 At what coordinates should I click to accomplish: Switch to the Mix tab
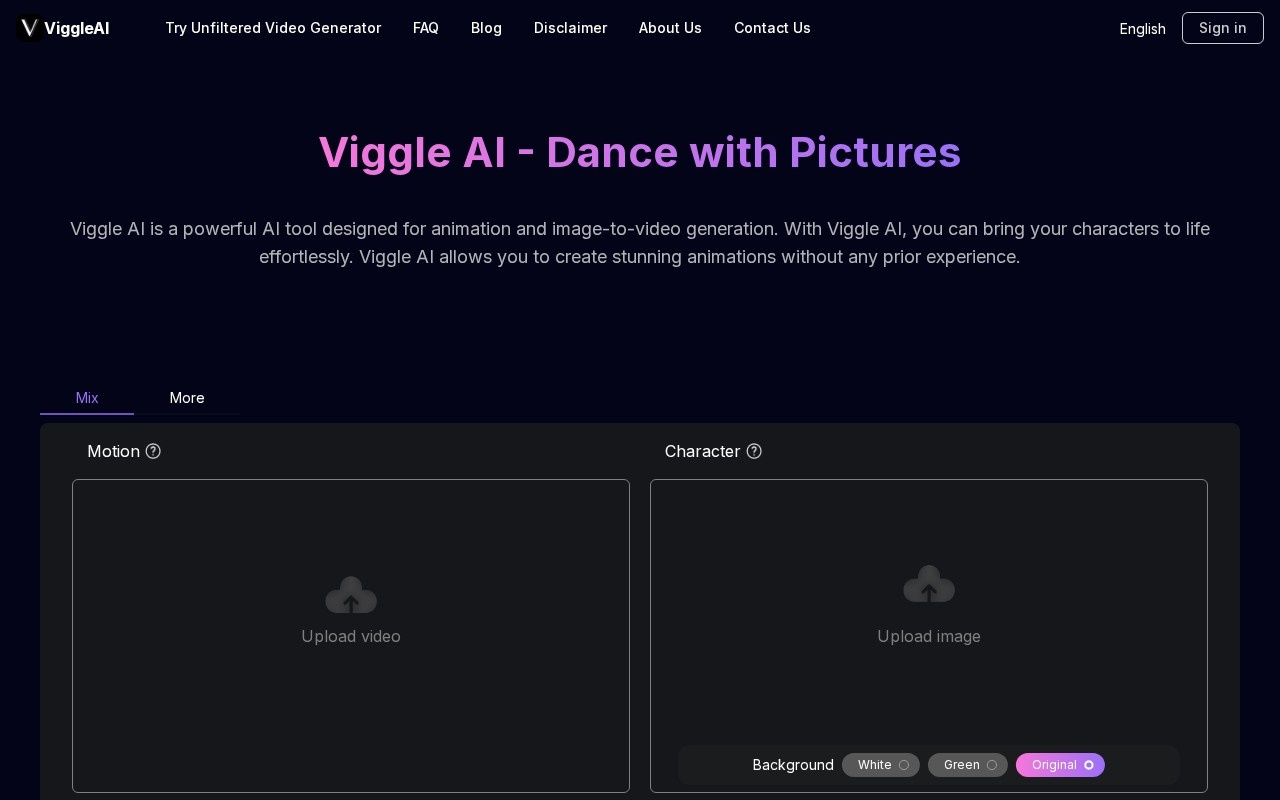pyautogui.click(x=87, y=398)
